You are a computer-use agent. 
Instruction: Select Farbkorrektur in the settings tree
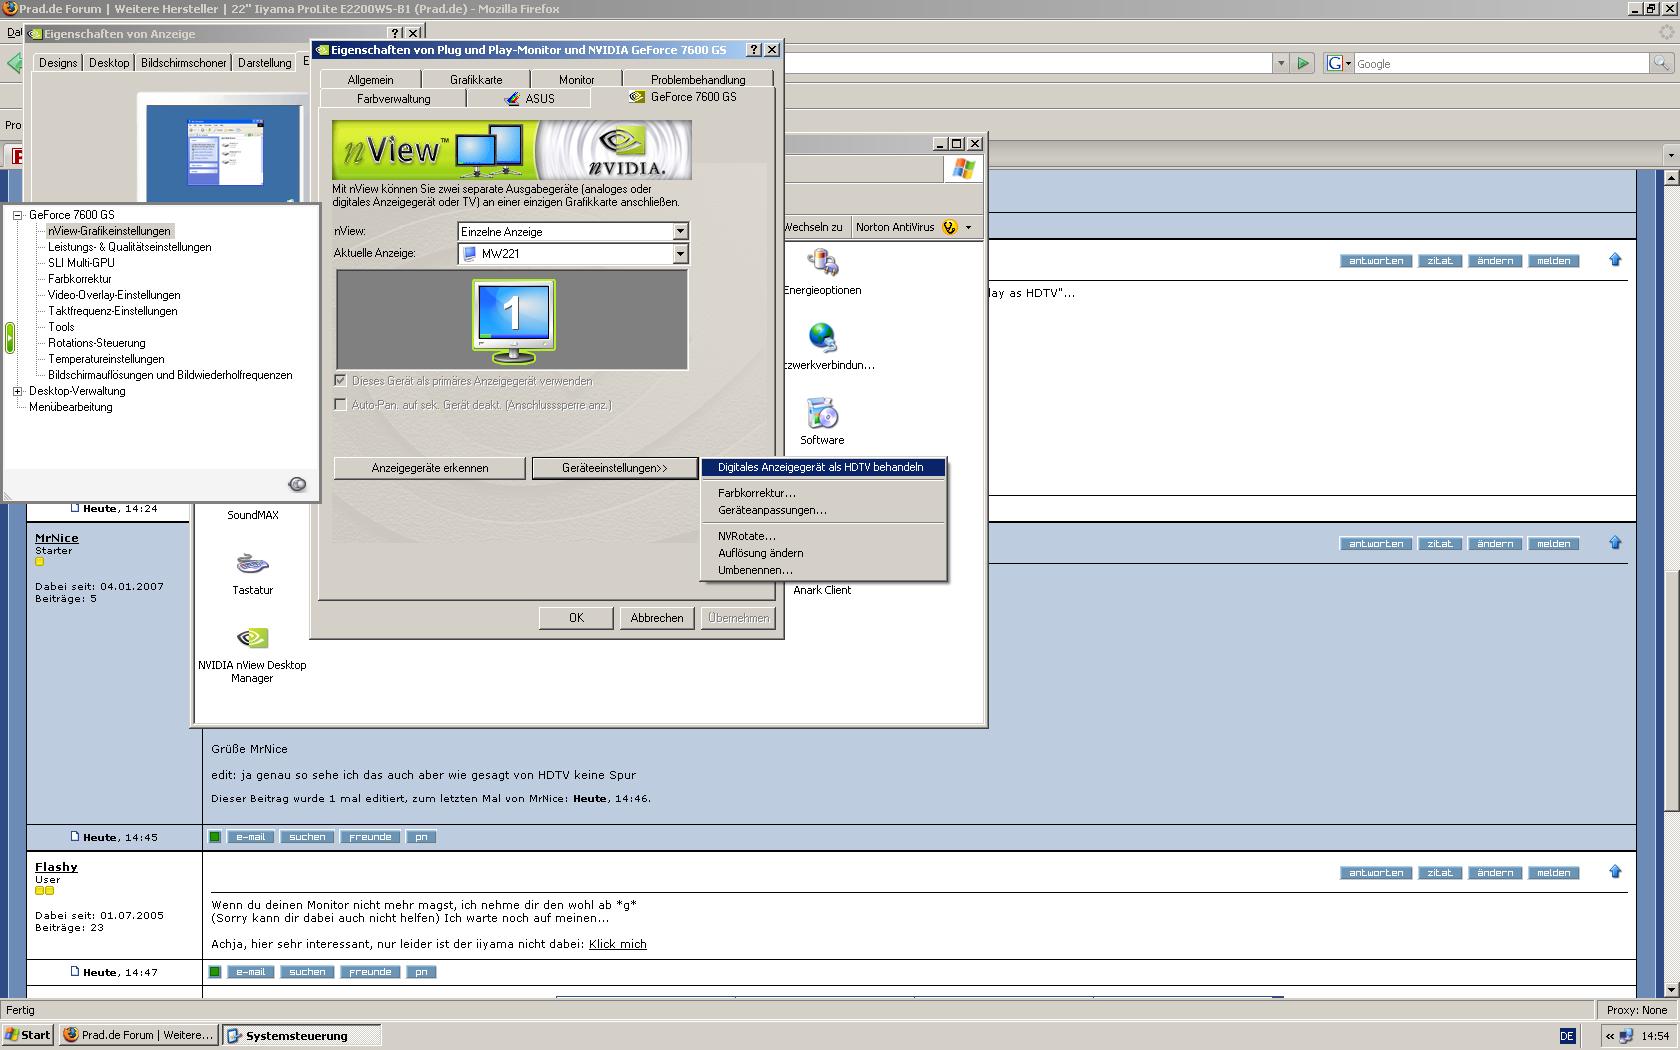[80, 279]
